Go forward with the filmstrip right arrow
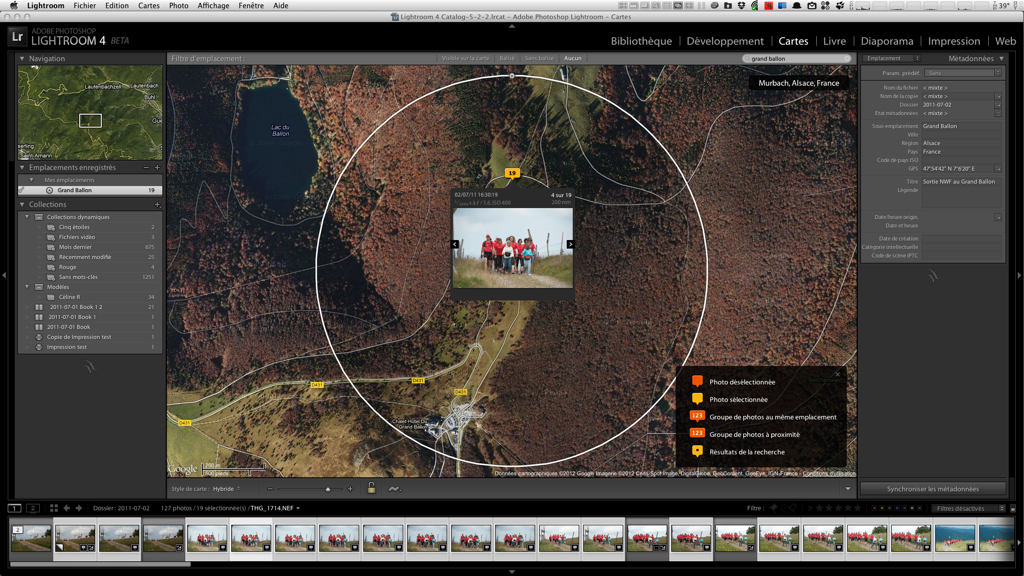1024x576 pixels. (79, 508)
